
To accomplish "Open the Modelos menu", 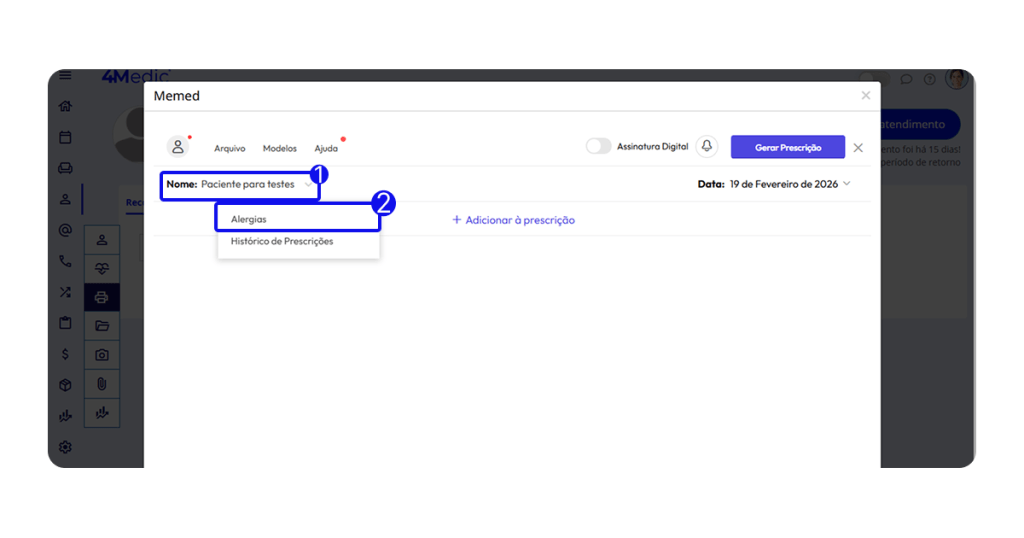I will point(280,148).
